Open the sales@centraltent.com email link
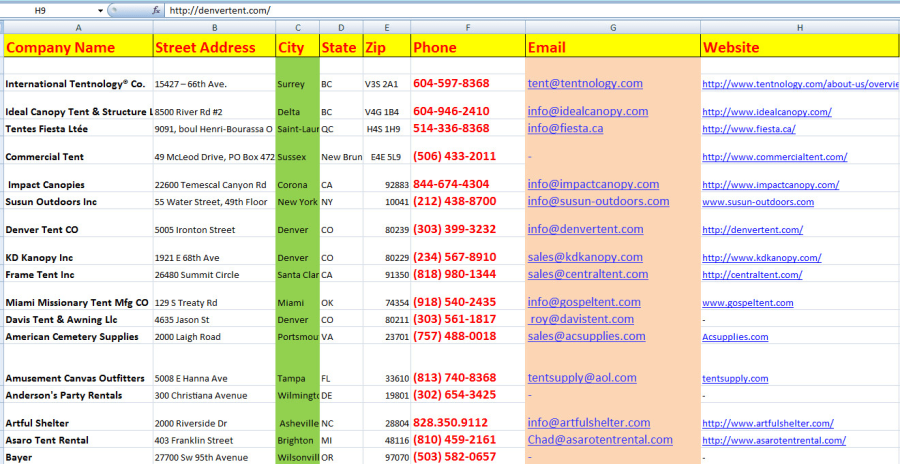This screenshot has width=900, height=464. [588, 274]
